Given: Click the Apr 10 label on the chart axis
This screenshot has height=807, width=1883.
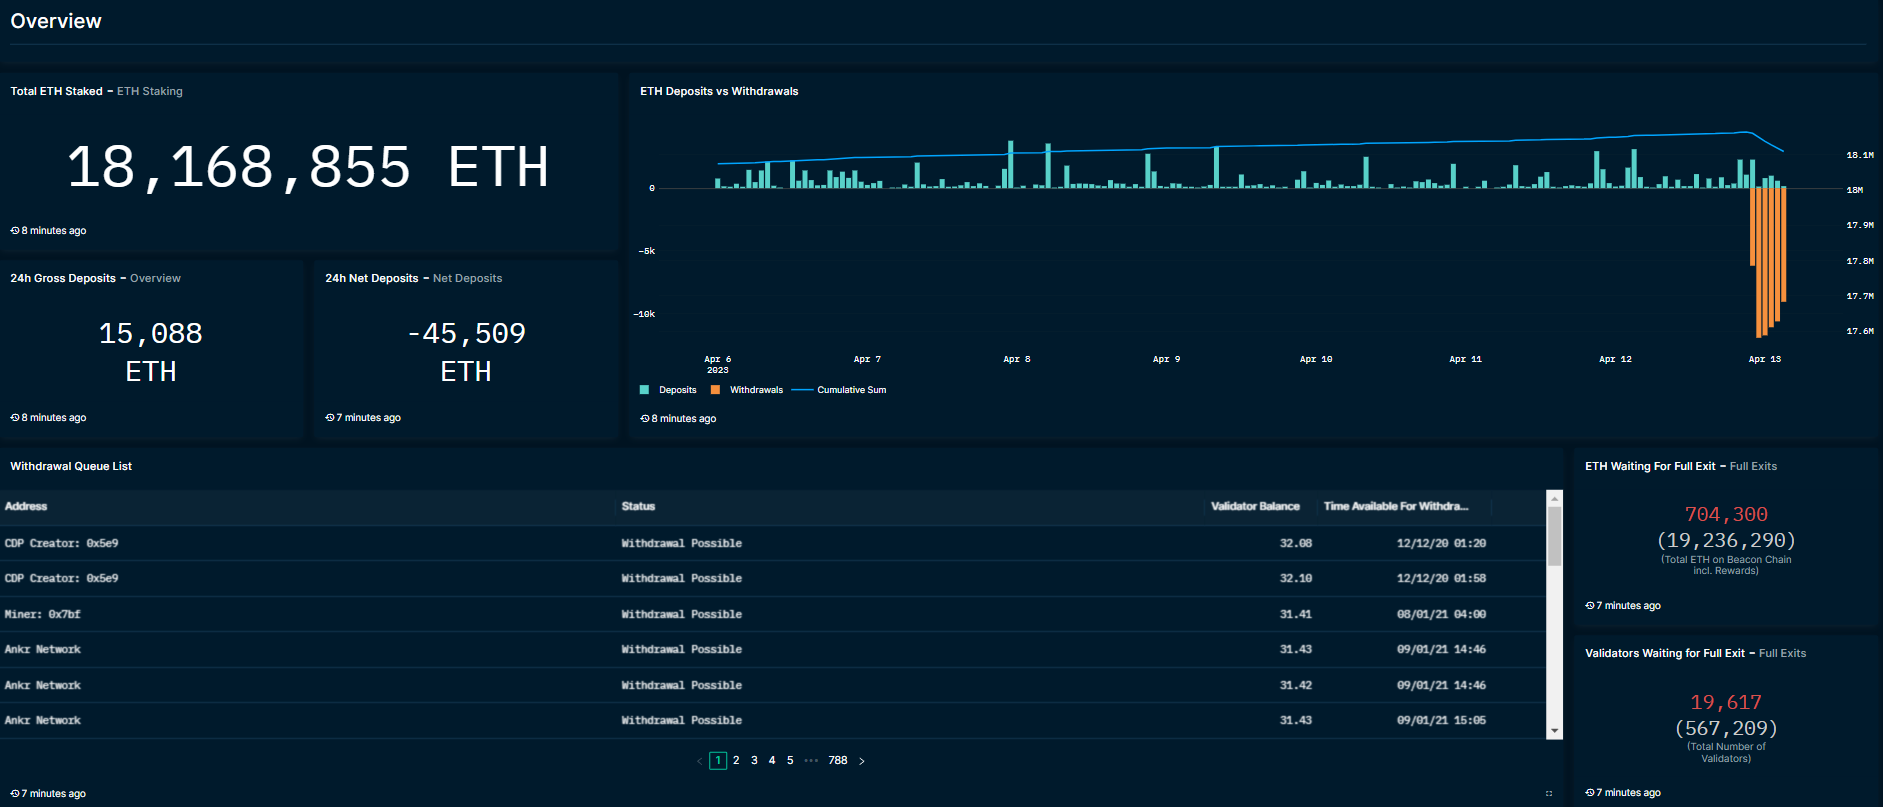Looking at the screenshot, I should [1316, 359].
